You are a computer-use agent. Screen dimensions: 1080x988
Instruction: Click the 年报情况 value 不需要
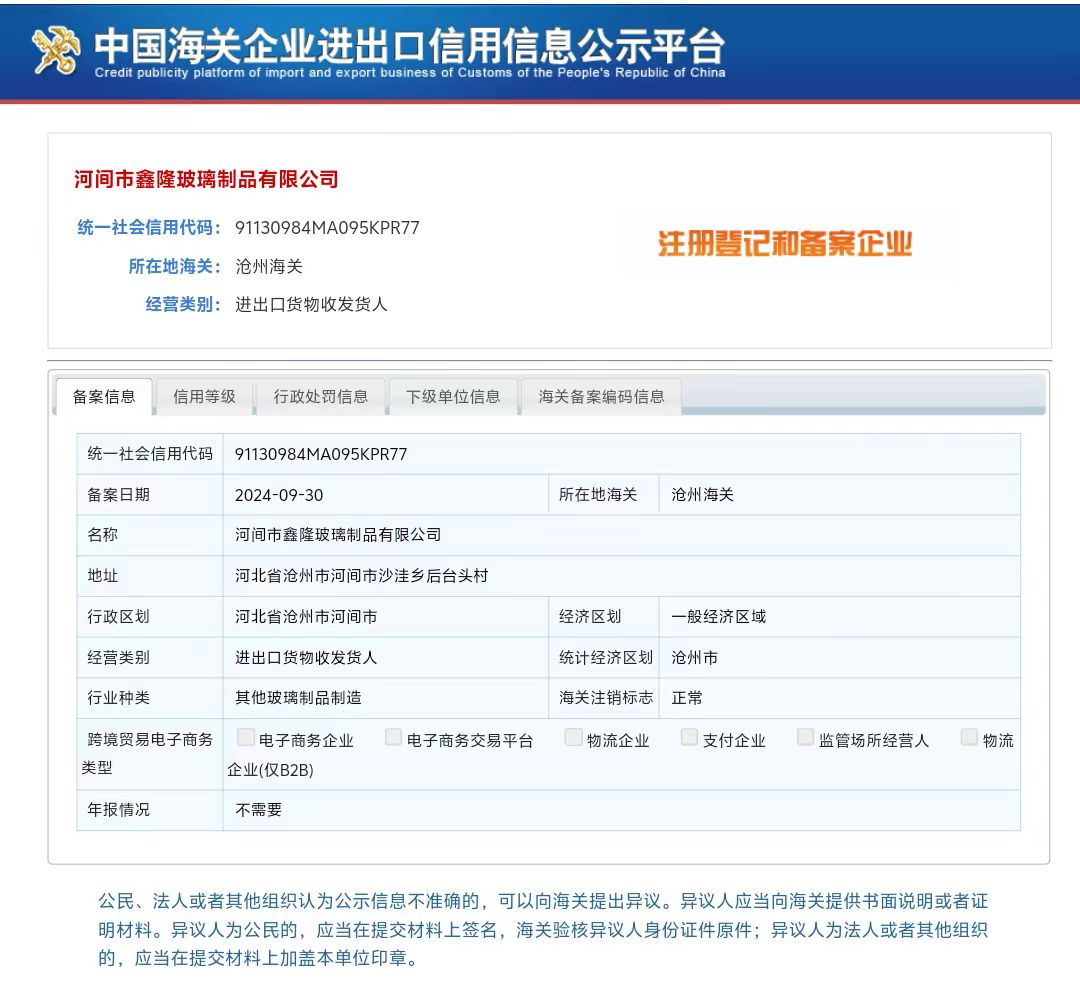click(258, 810)
